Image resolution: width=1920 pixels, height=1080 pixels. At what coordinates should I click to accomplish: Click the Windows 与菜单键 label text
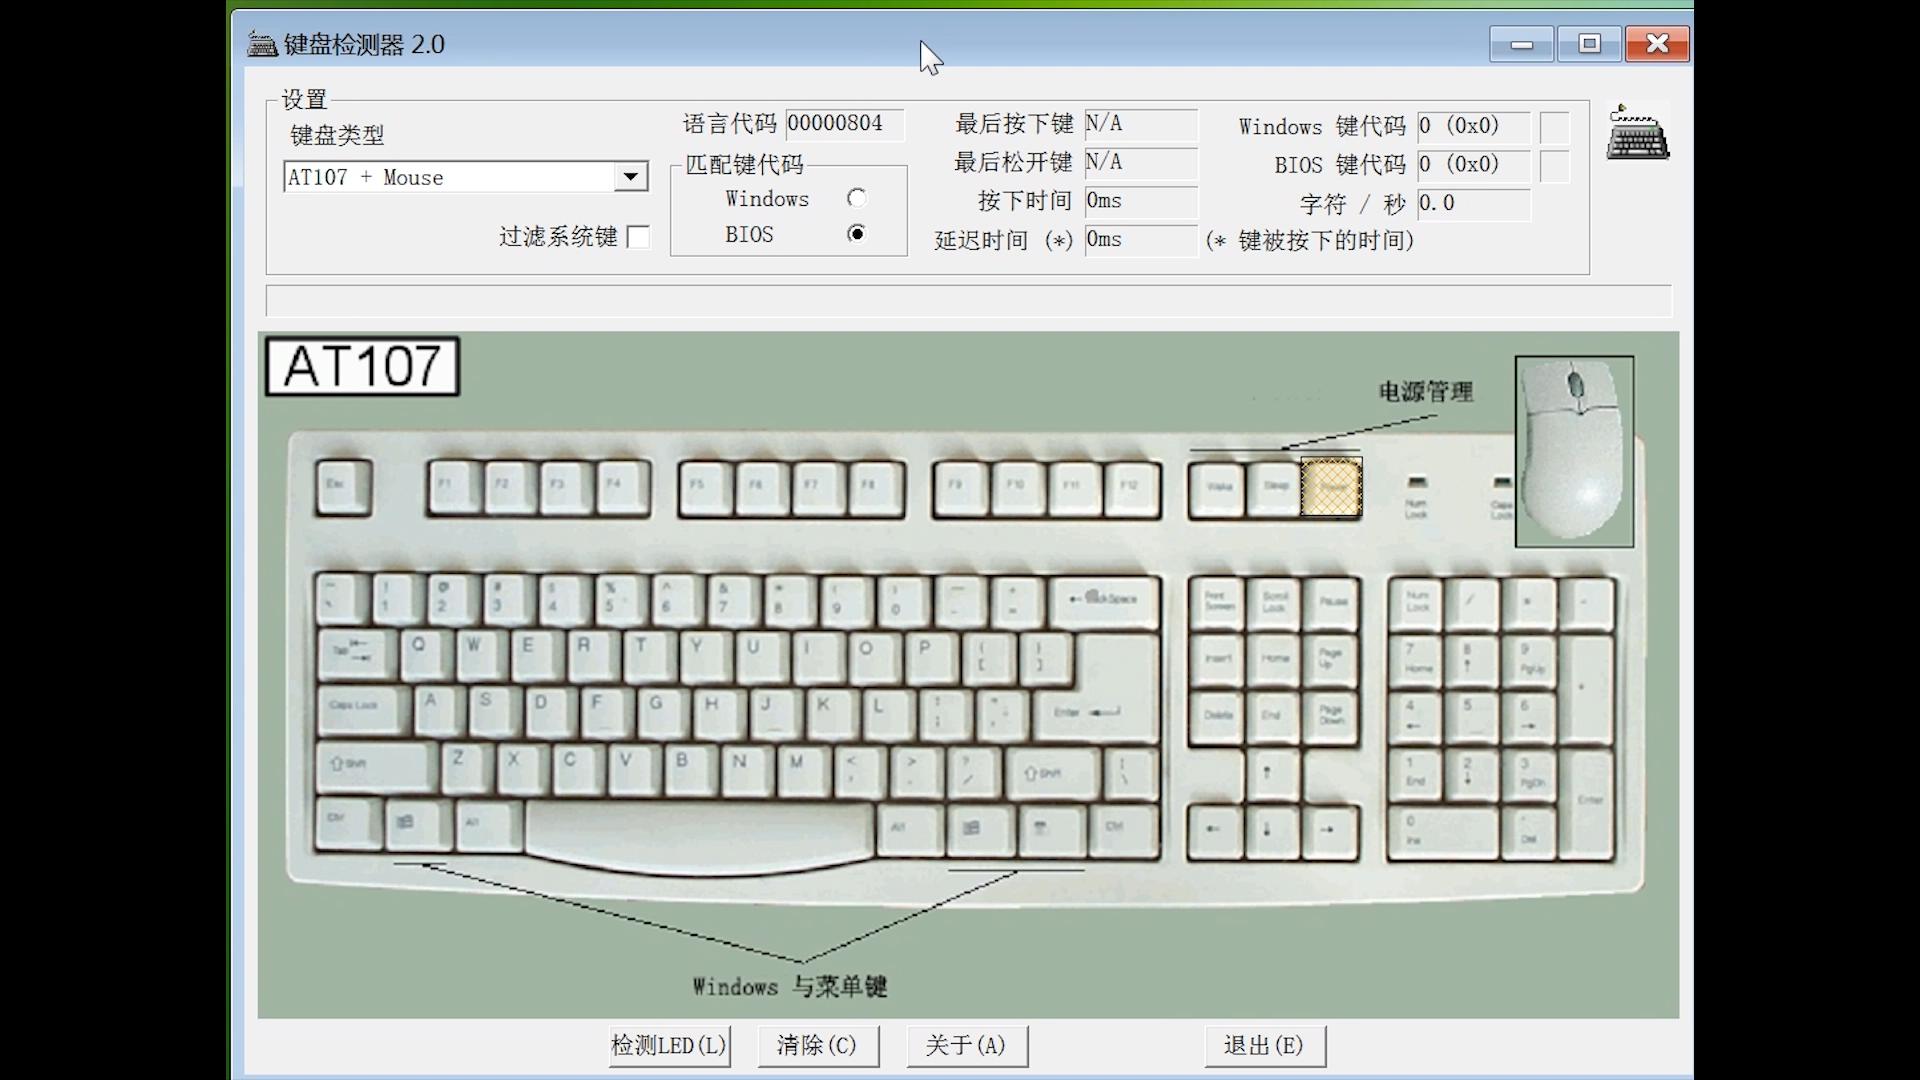pyautogui.click(x=790, y=987)
